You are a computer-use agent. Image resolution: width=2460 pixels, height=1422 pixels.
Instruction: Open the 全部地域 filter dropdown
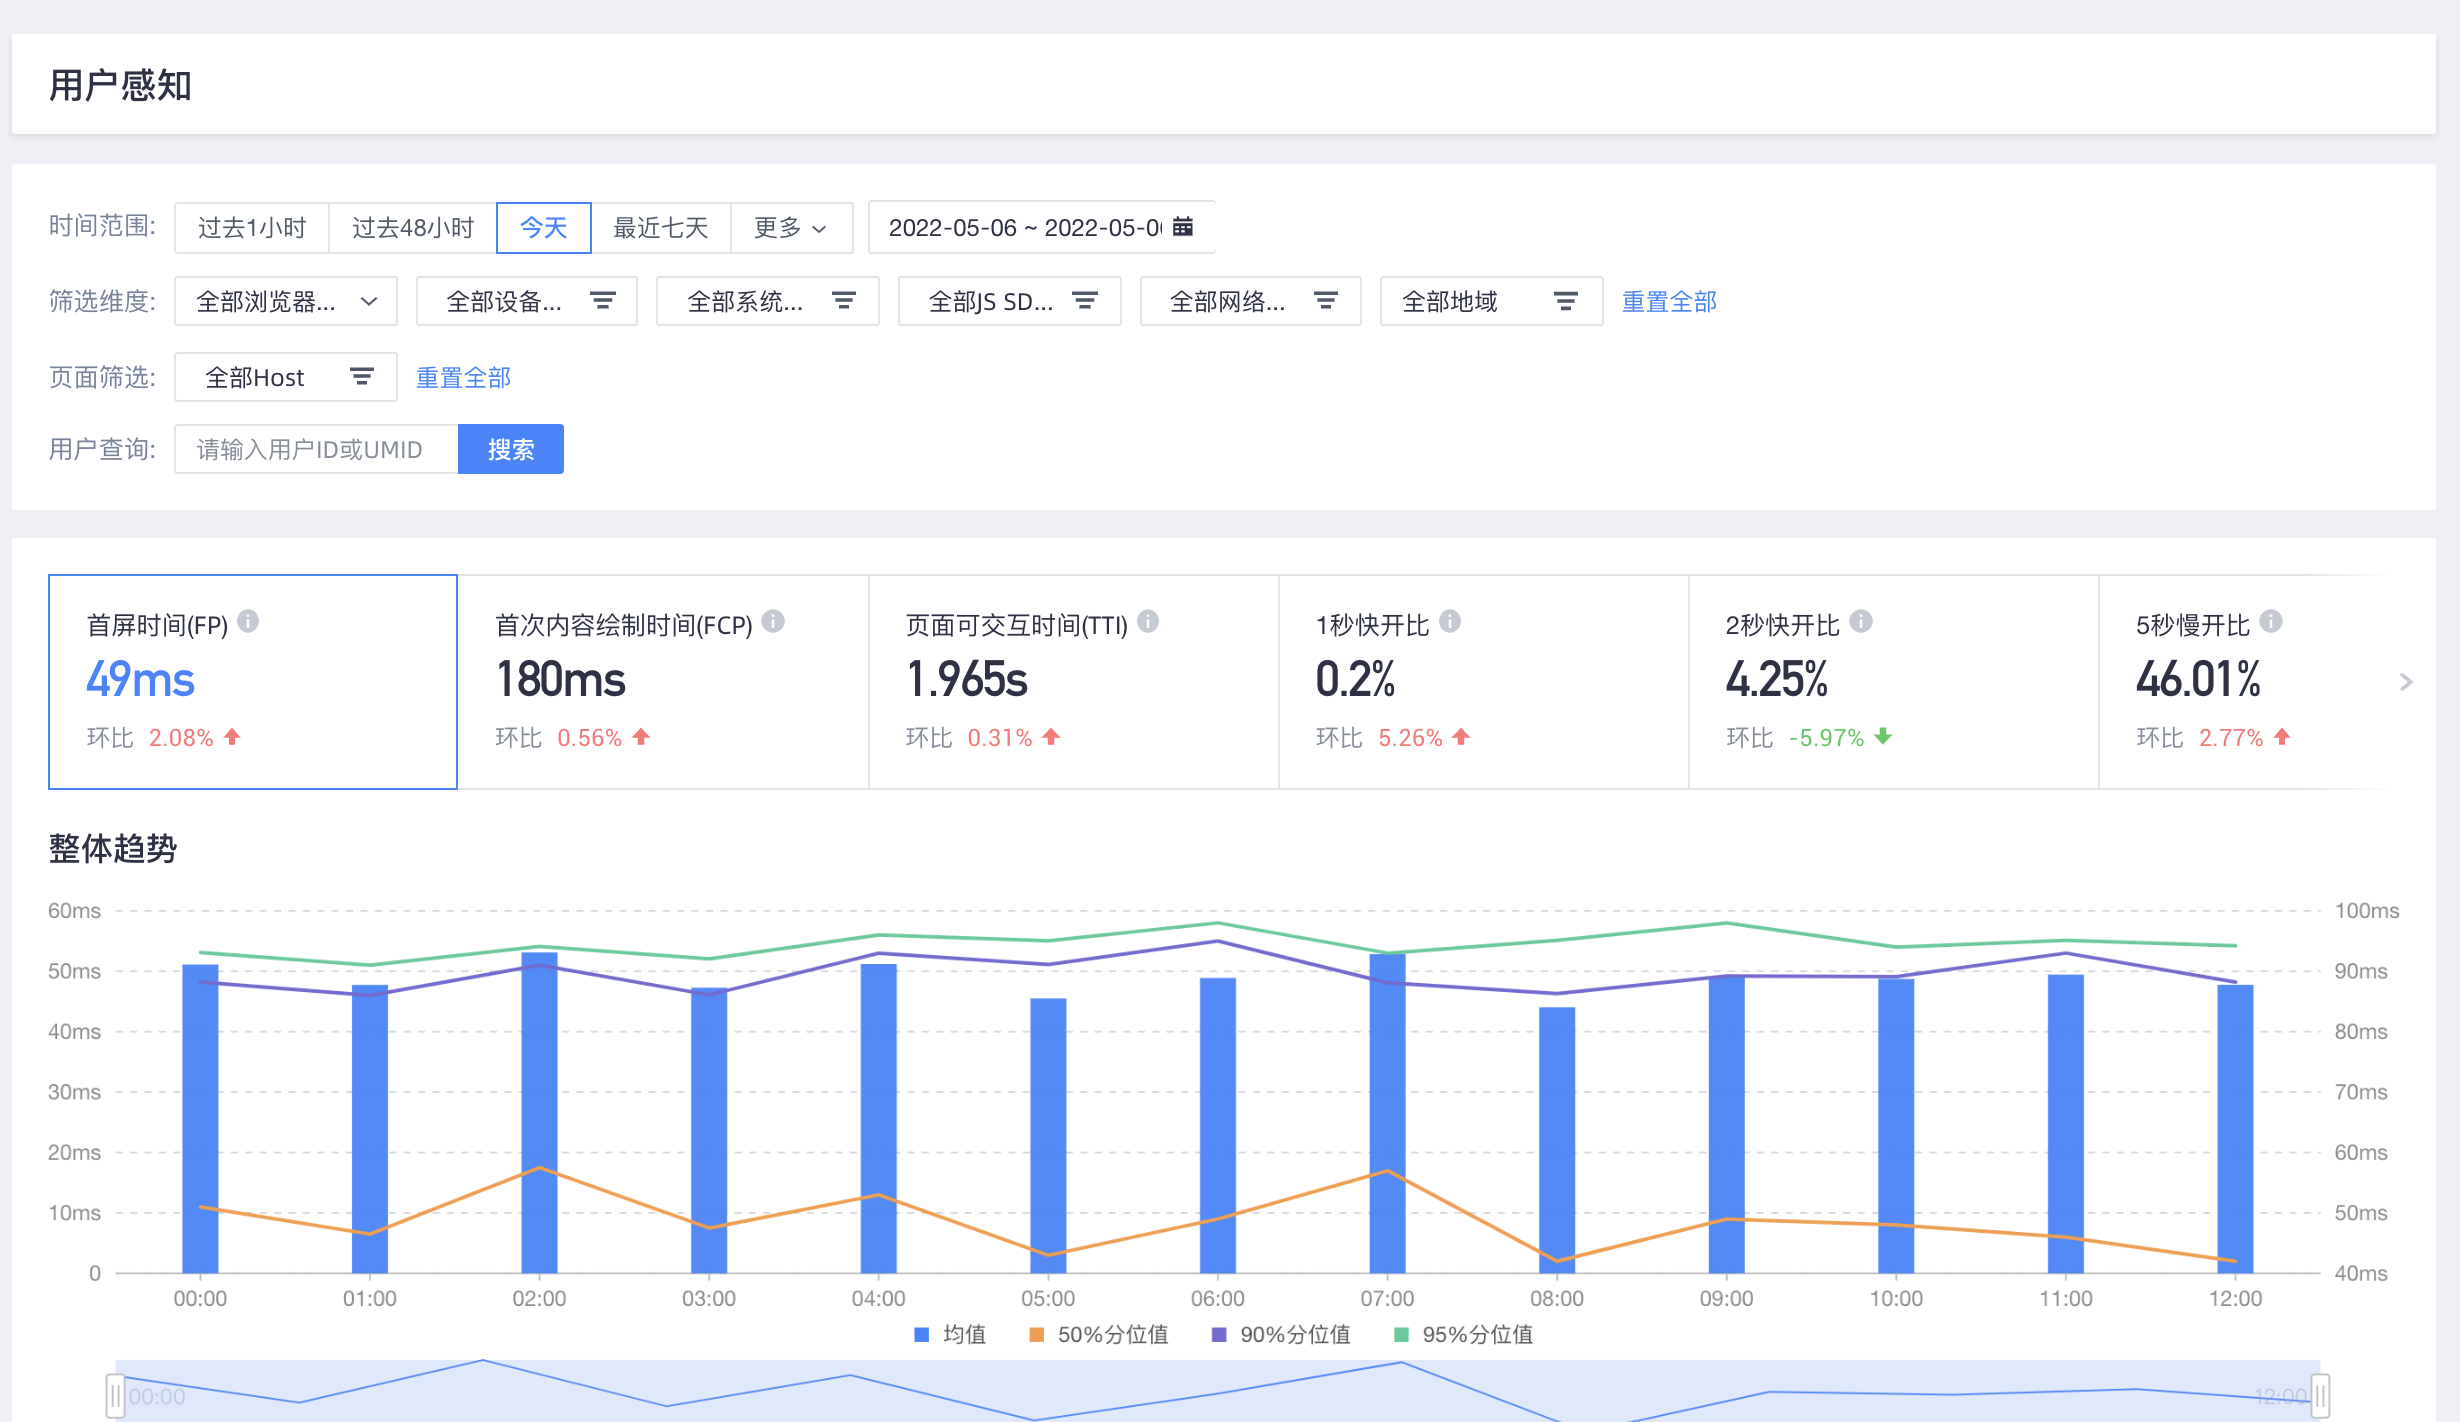click(x=1492, y=301)
